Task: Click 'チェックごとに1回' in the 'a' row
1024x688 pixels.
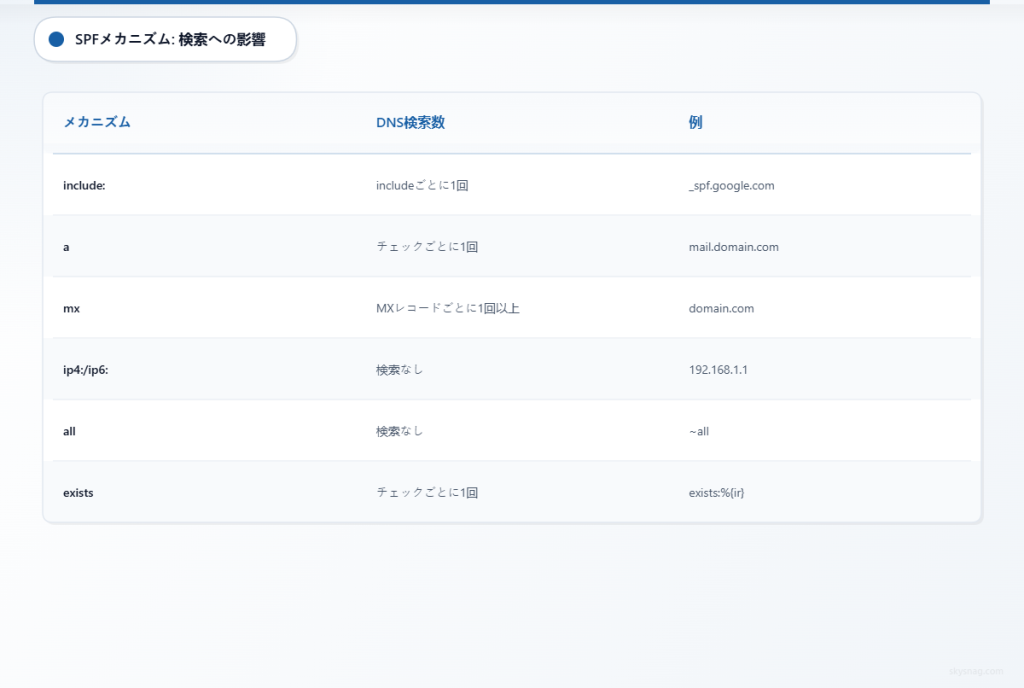Action: (427, 247)
